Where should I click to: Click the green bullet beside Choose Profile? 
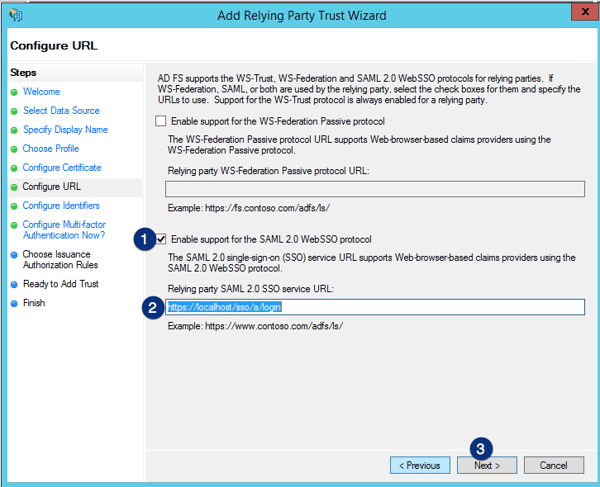tap(14, 149)
